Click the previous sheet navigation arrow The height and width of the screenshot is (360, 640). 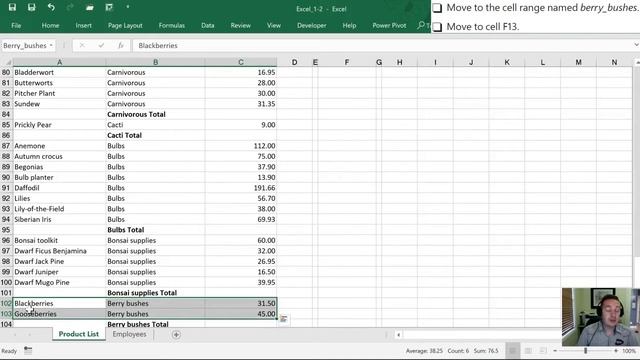[x=15, y=335]
